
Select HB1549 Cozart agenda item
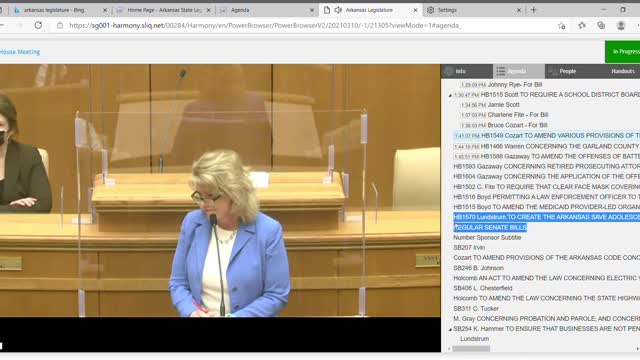coord(560,135)
